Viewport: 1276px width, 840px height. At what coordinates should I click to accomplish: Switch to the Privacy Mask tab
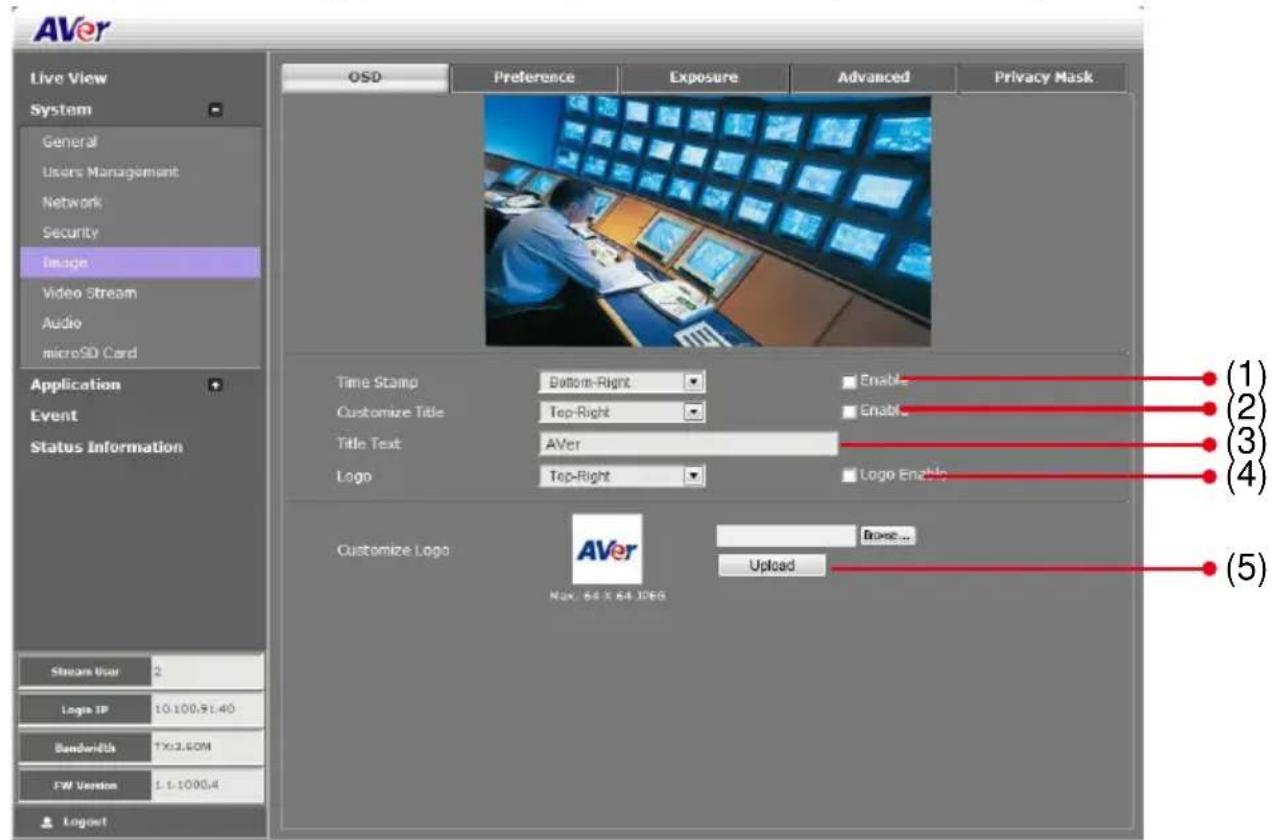pos(1043,78)
